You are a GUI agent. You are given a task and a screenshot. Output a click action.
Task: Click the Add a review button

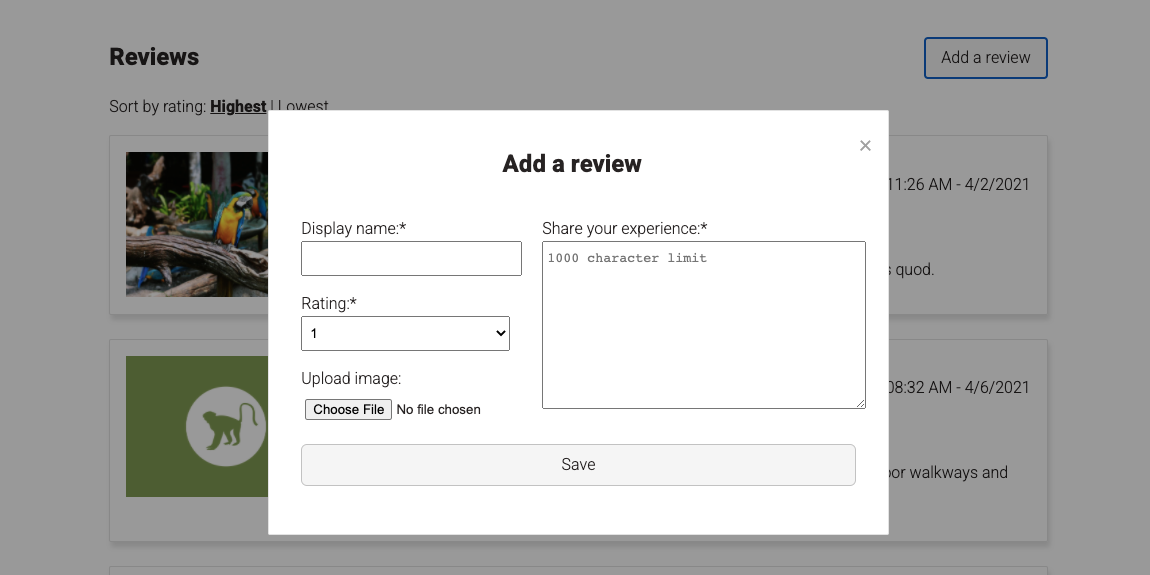click(985, 57)
